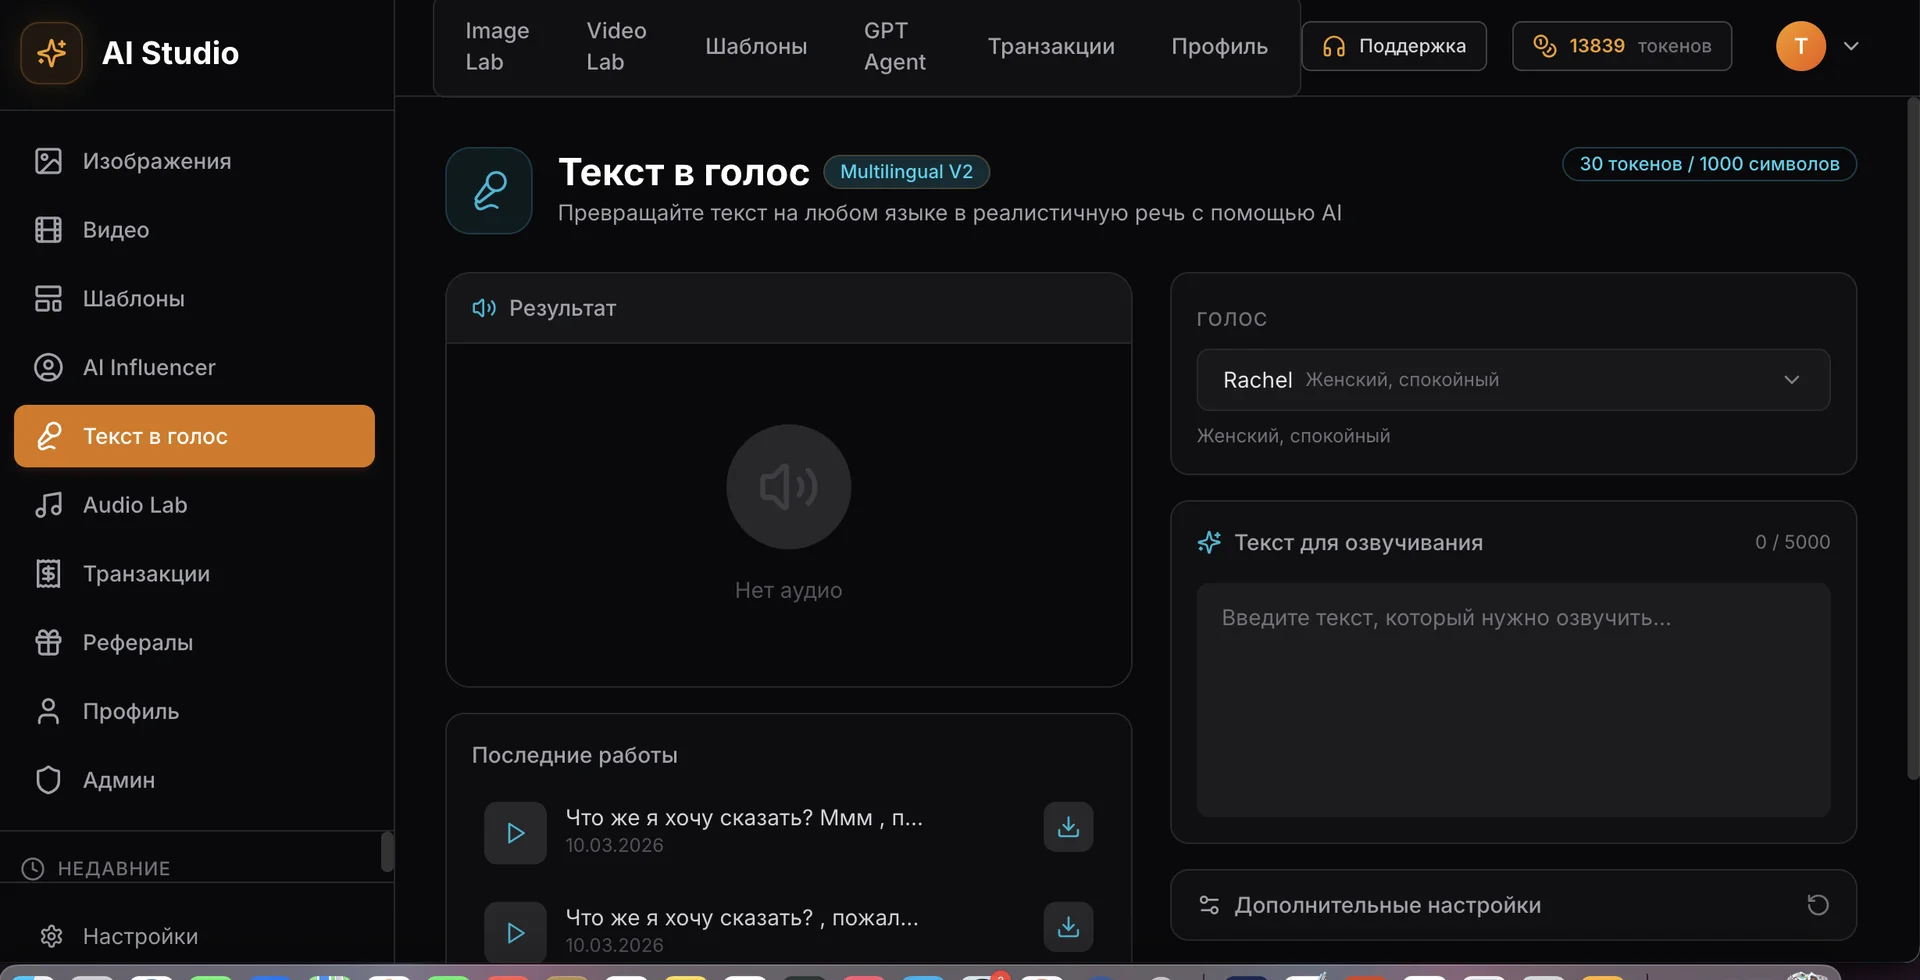Viewport: 1920px width, 980px height.
Task: Click the 0 / 5000 character counter
Action: click(1792, 542)
